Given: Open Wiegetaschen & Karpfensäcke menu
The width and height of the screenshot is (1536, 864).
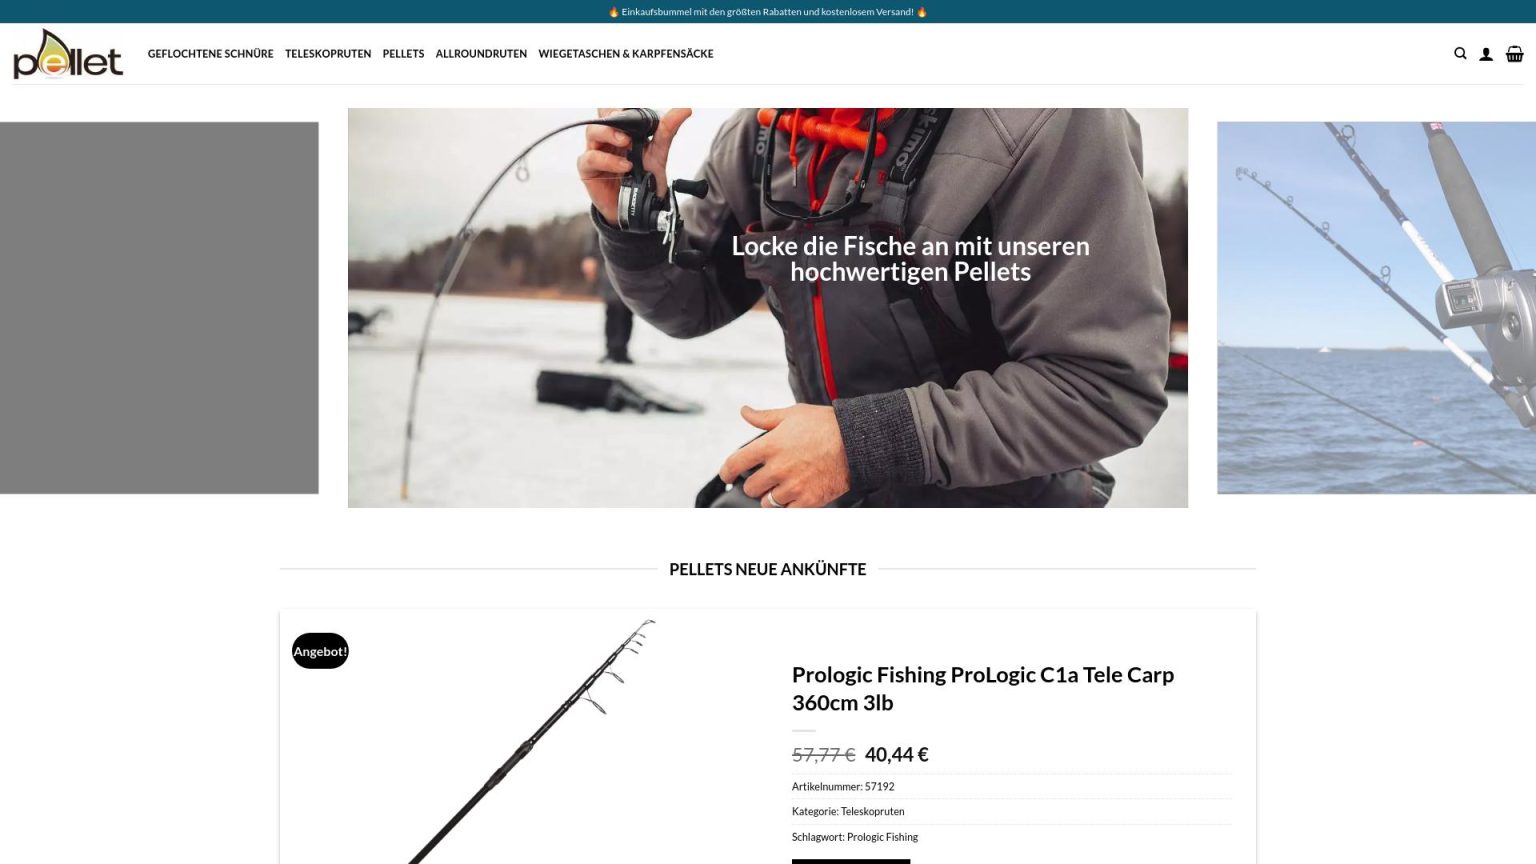Looking at the screenshot, I should [x=626, y=54].
